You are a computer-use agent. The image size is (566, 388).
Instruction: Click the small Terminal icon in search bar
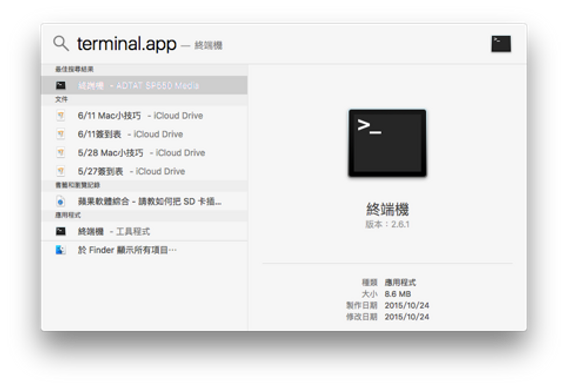(501, 44)
